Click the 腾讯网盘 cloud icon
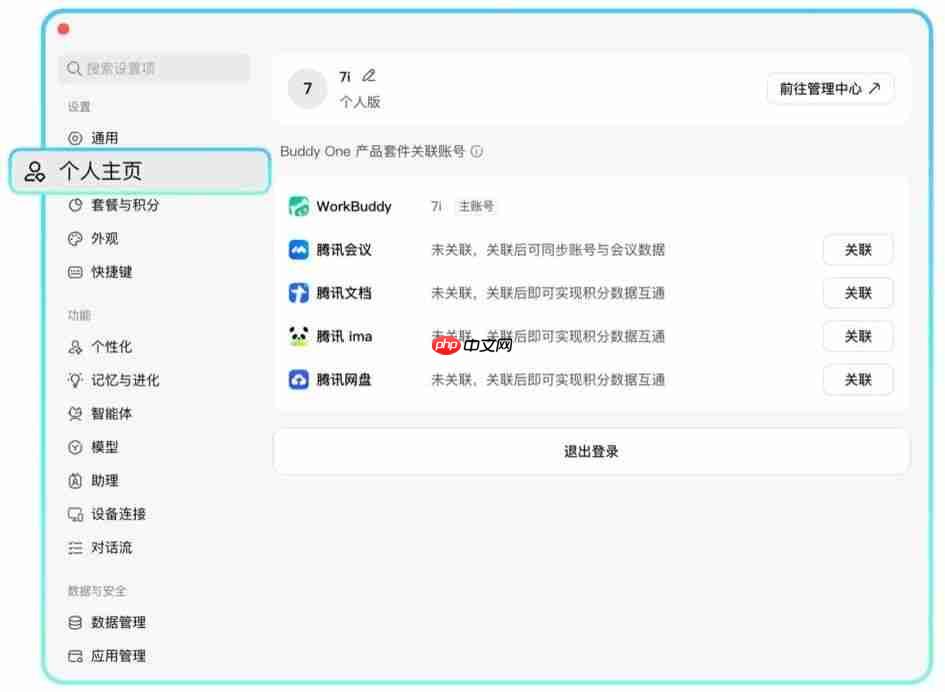 point(298,380)
